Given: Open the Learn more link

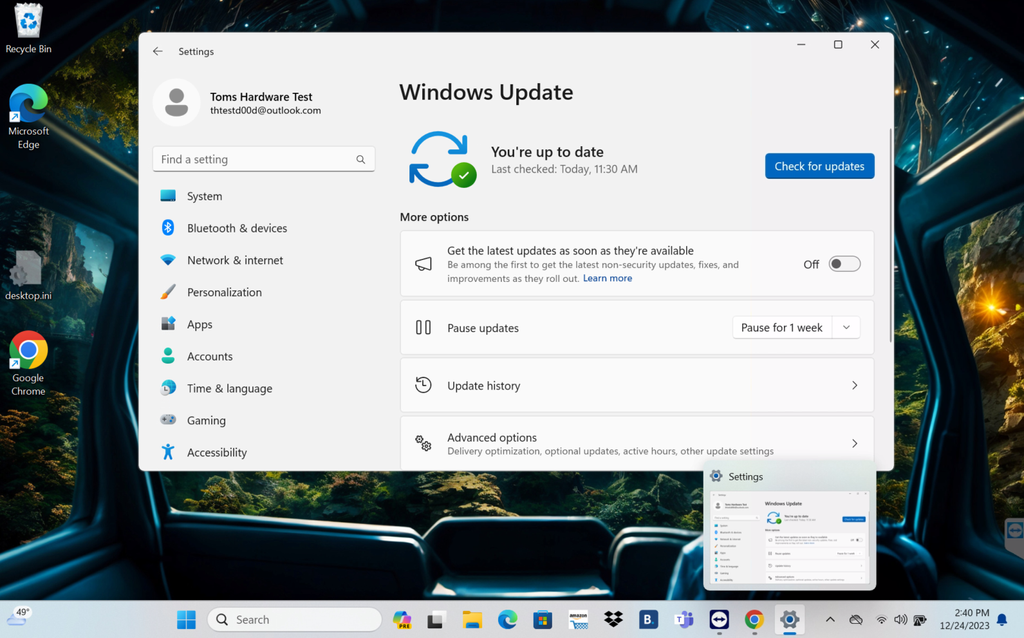Looking at the screenshot, I should pos(607,277).
